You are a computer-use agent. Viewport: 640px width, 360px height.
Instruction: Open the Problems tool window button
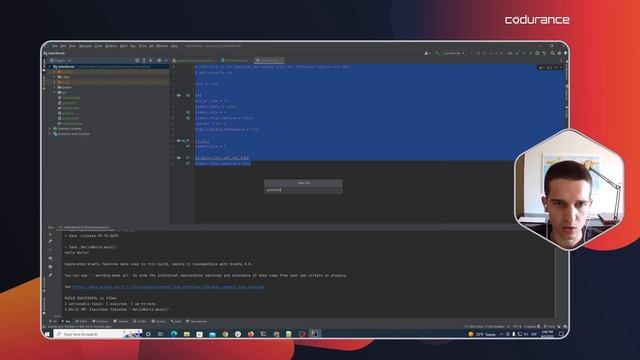[x=100, y=322]
